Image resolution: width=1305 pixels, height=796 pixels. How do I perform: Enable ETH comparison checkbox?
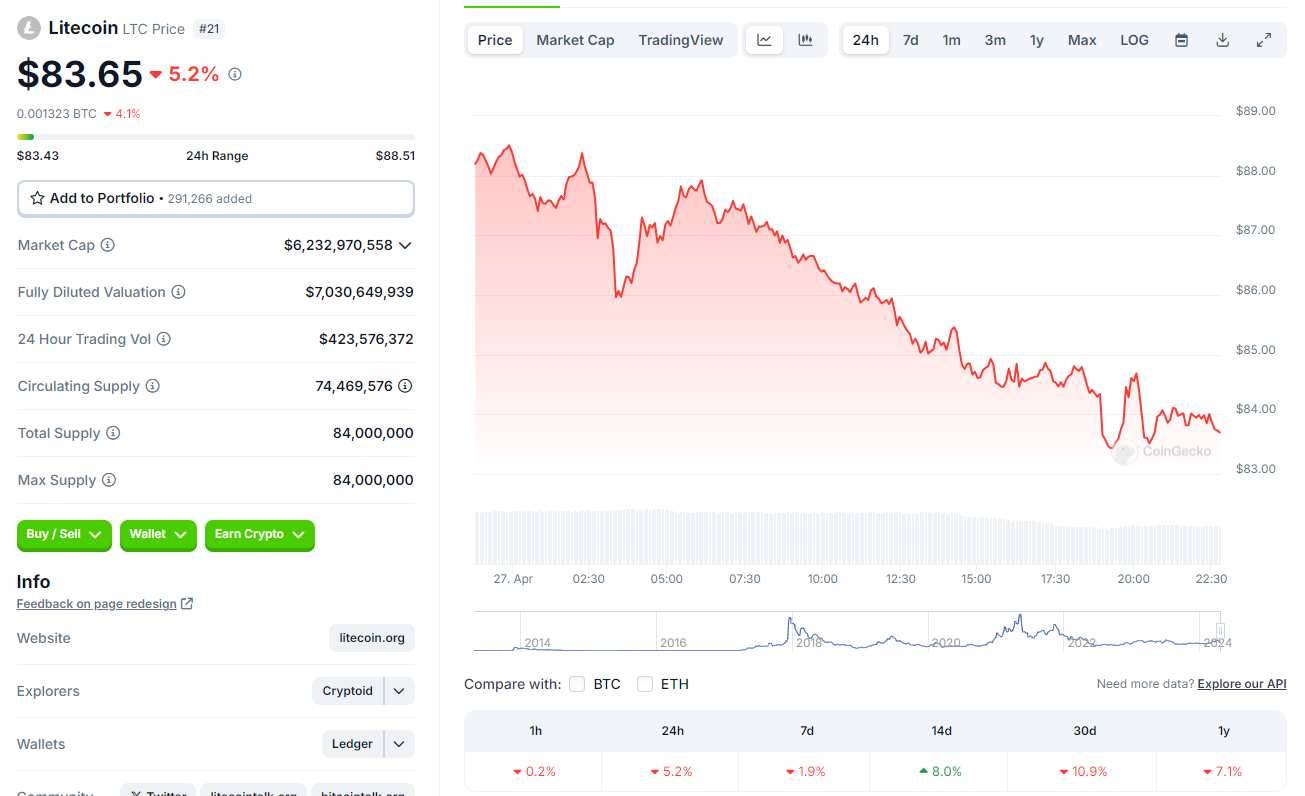coord(645,684)
